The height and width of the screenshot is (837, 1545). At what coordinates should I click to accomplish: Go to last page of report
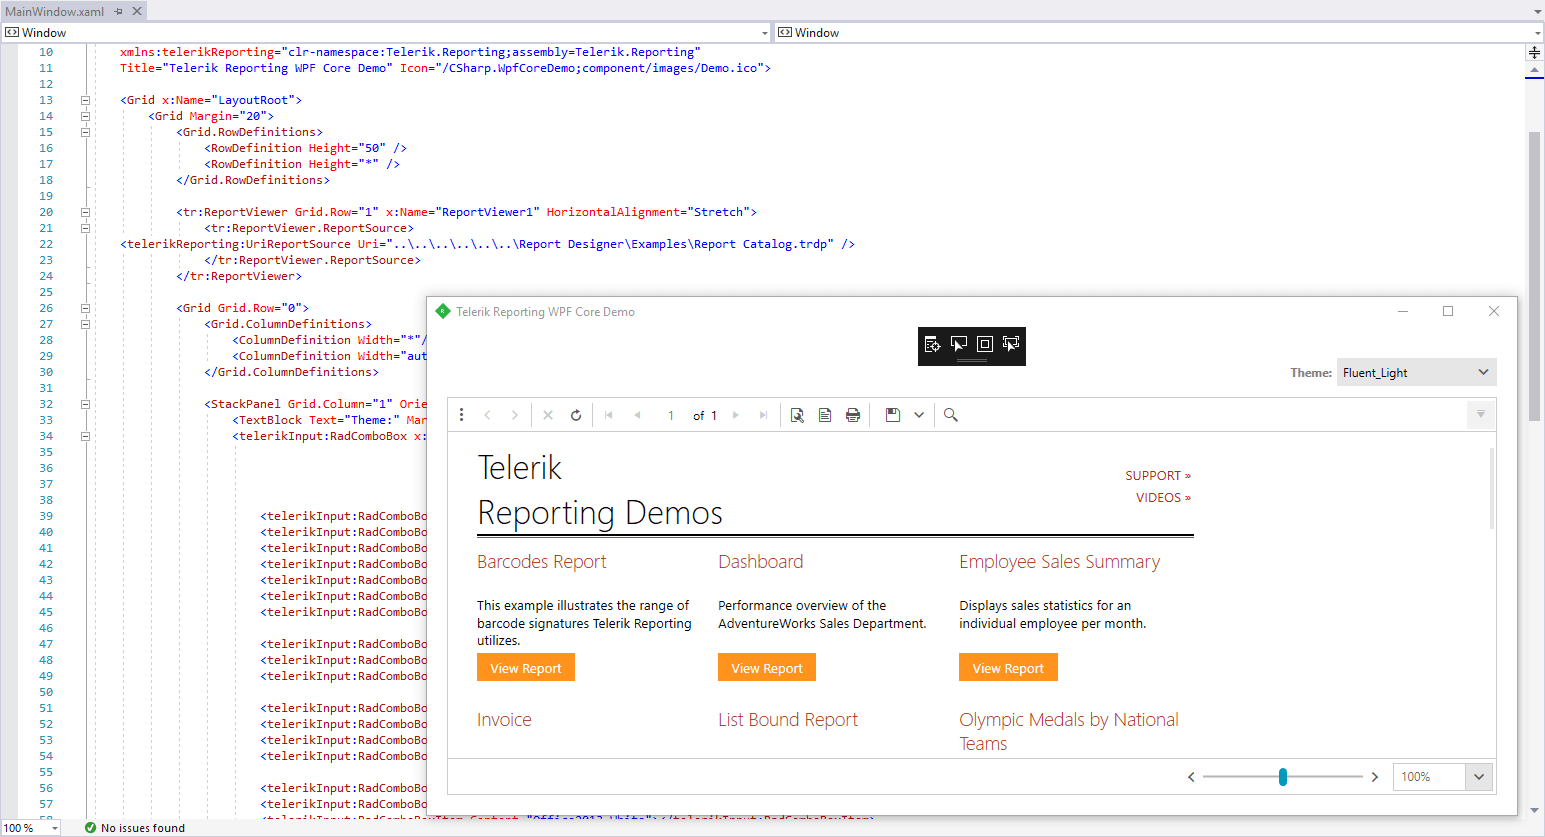tap(764, 415)
